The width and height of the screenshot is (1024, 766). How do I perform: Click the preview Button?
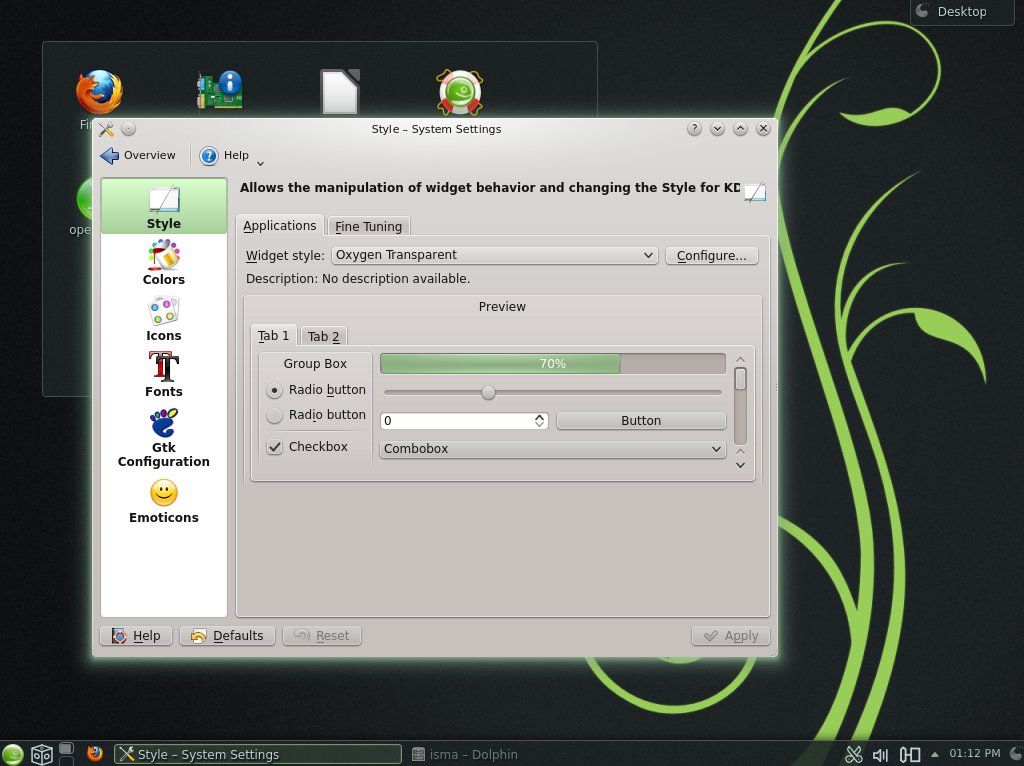tap(641, 421)
